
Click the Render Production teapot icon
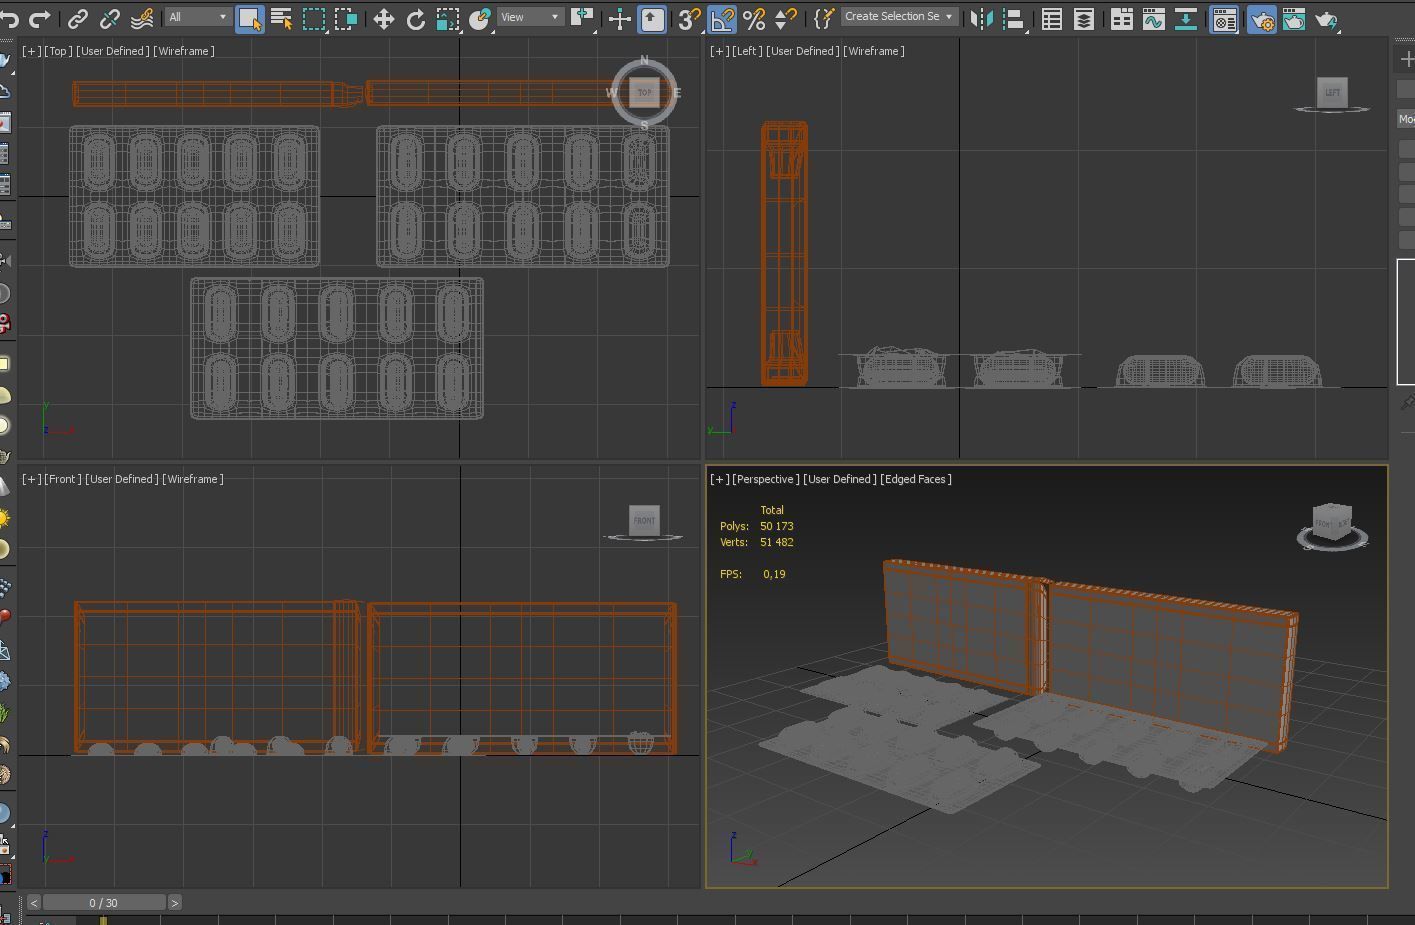pos(1326,18)
